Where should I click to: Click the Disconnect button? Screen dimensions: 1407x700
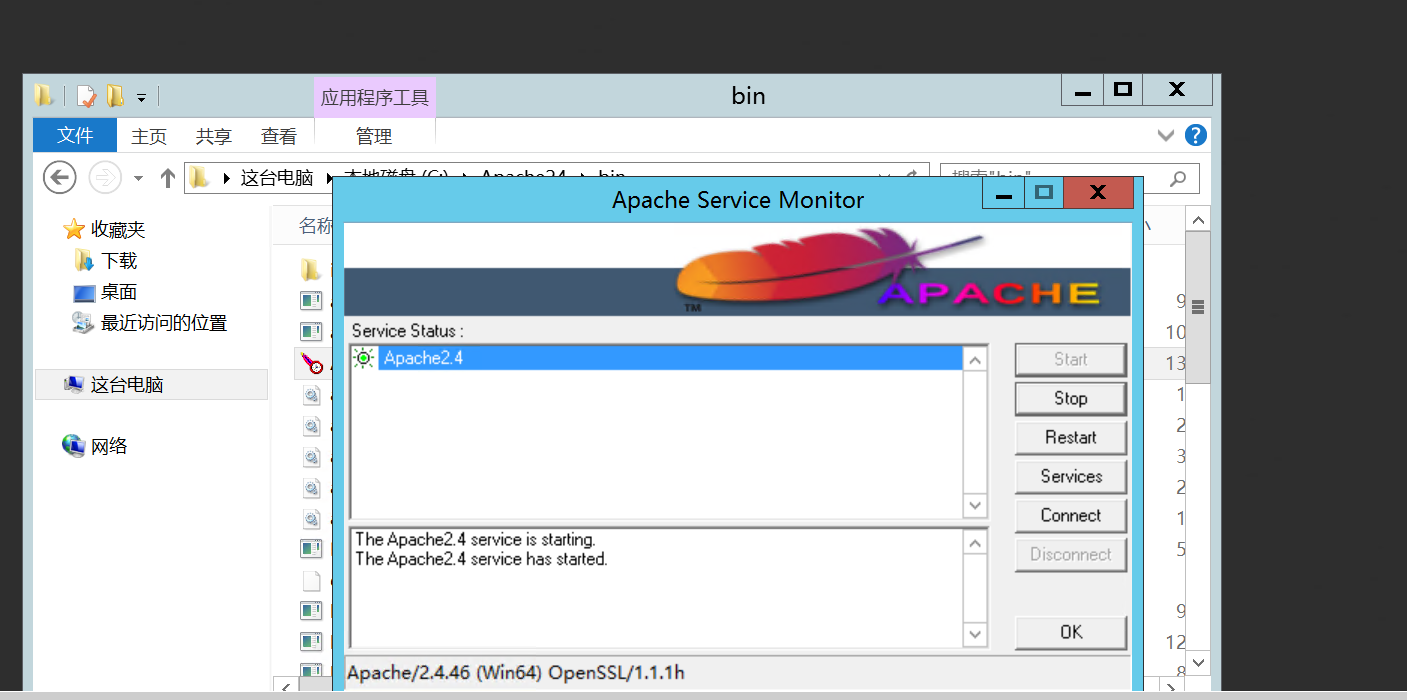pos(1070,554)
